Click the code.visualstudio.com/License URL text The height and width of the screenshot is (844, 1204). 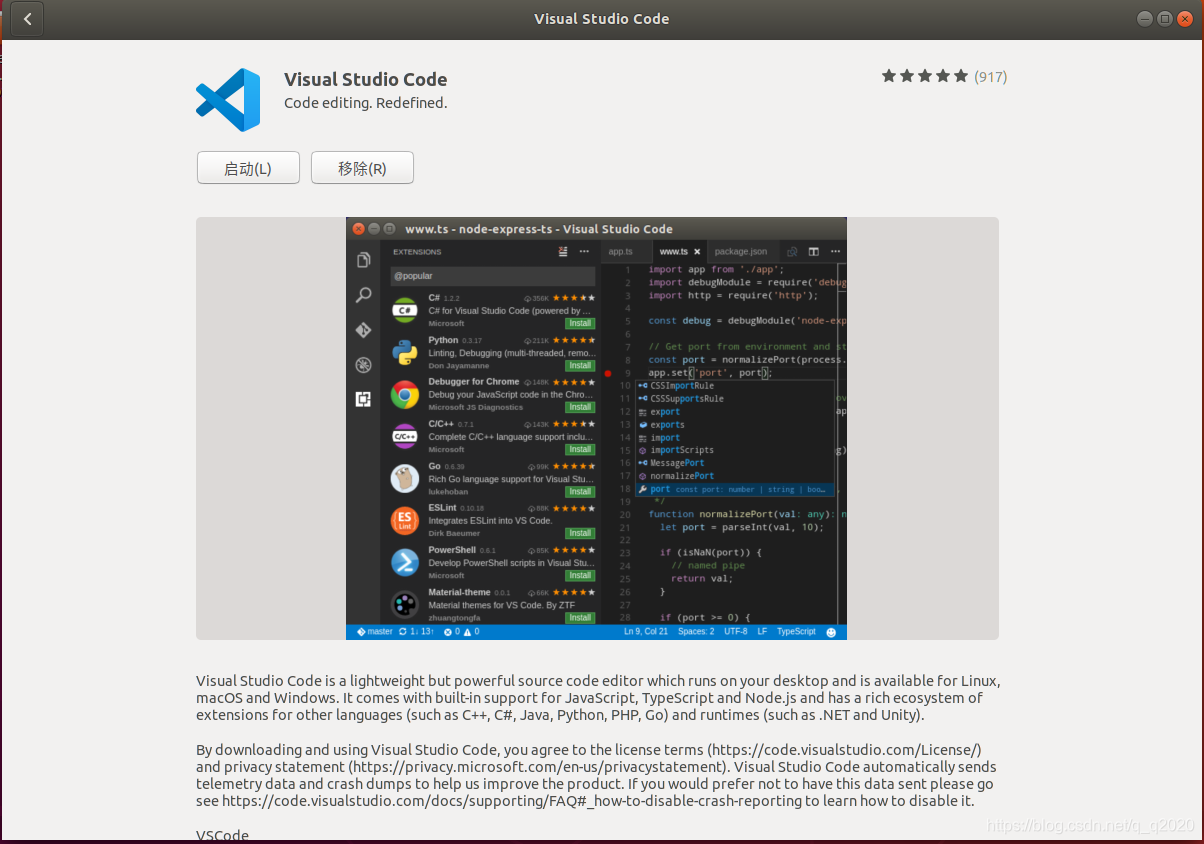click(845, 750)
